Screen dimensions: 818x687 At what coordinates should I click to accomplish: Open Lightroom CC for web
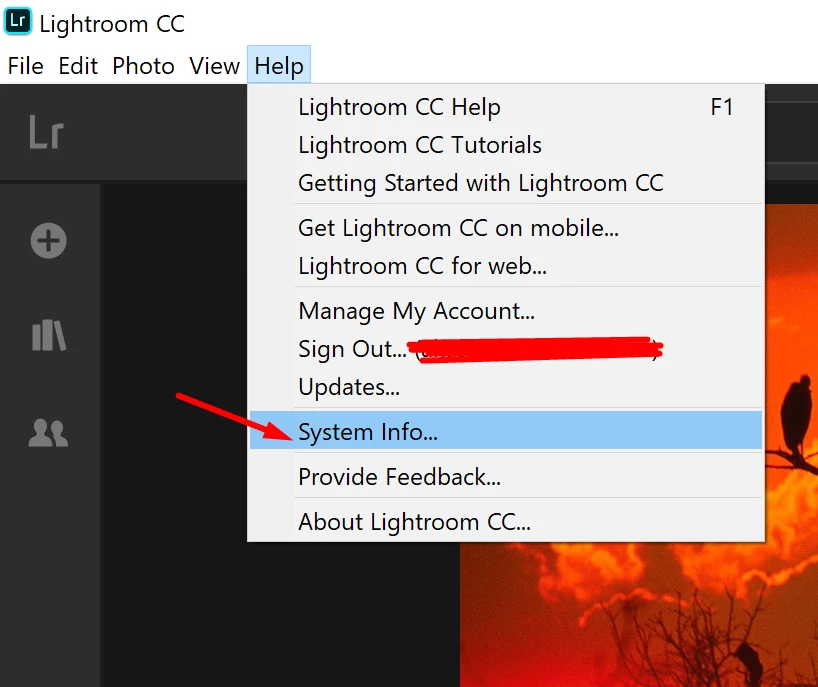[506, 266]
